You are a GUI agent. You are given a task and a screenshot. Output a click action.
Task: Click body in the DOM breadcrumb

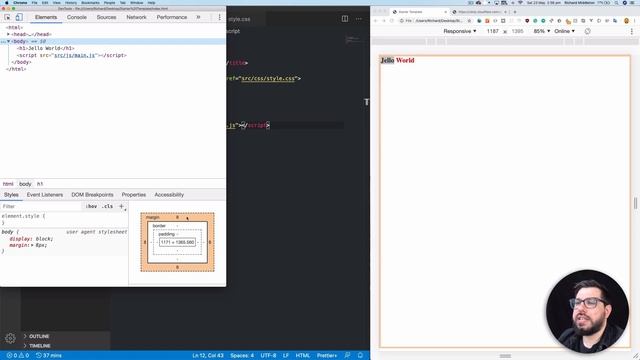point(25,184)
